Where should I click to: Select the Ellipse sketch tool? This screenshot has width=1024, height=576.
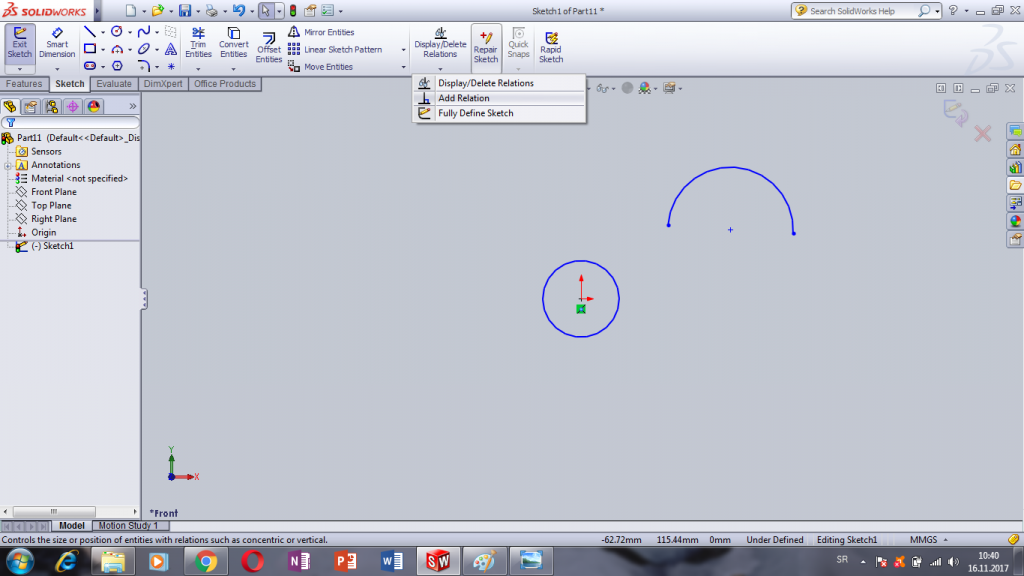click(144, 49)
